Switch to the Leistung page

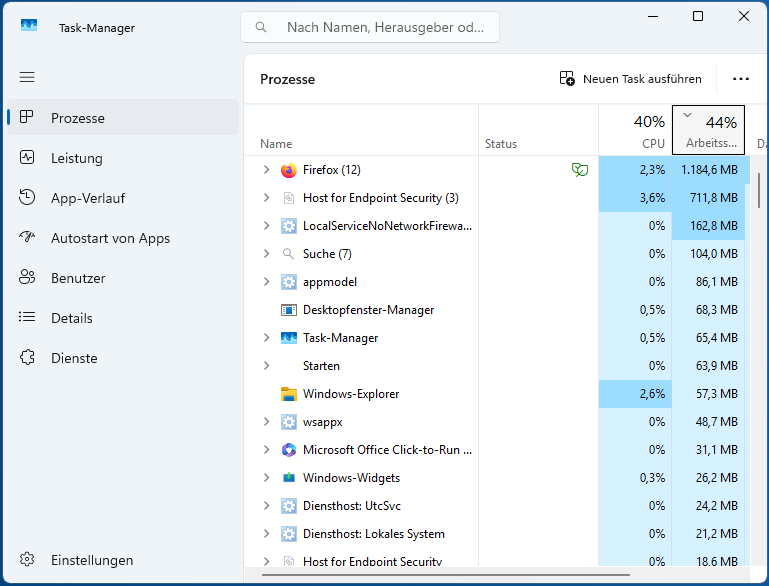click(x=123, y=157)
